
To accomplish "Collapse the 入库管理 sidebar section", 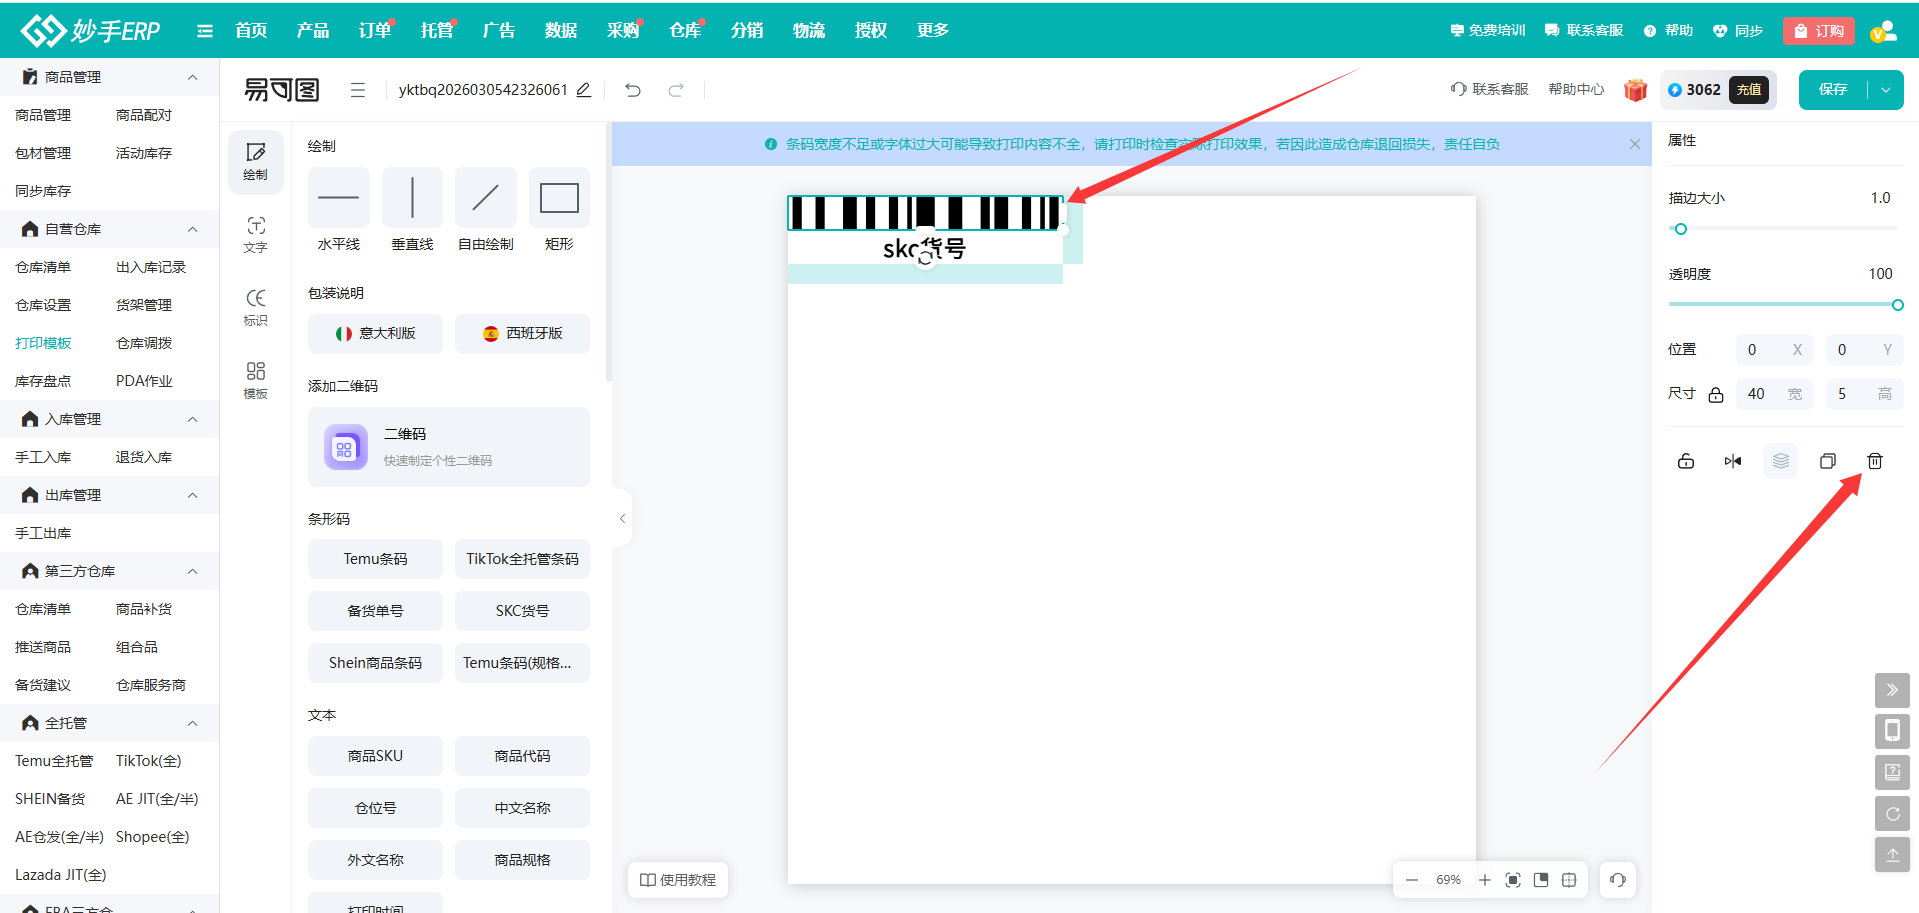I will point(193,419).
